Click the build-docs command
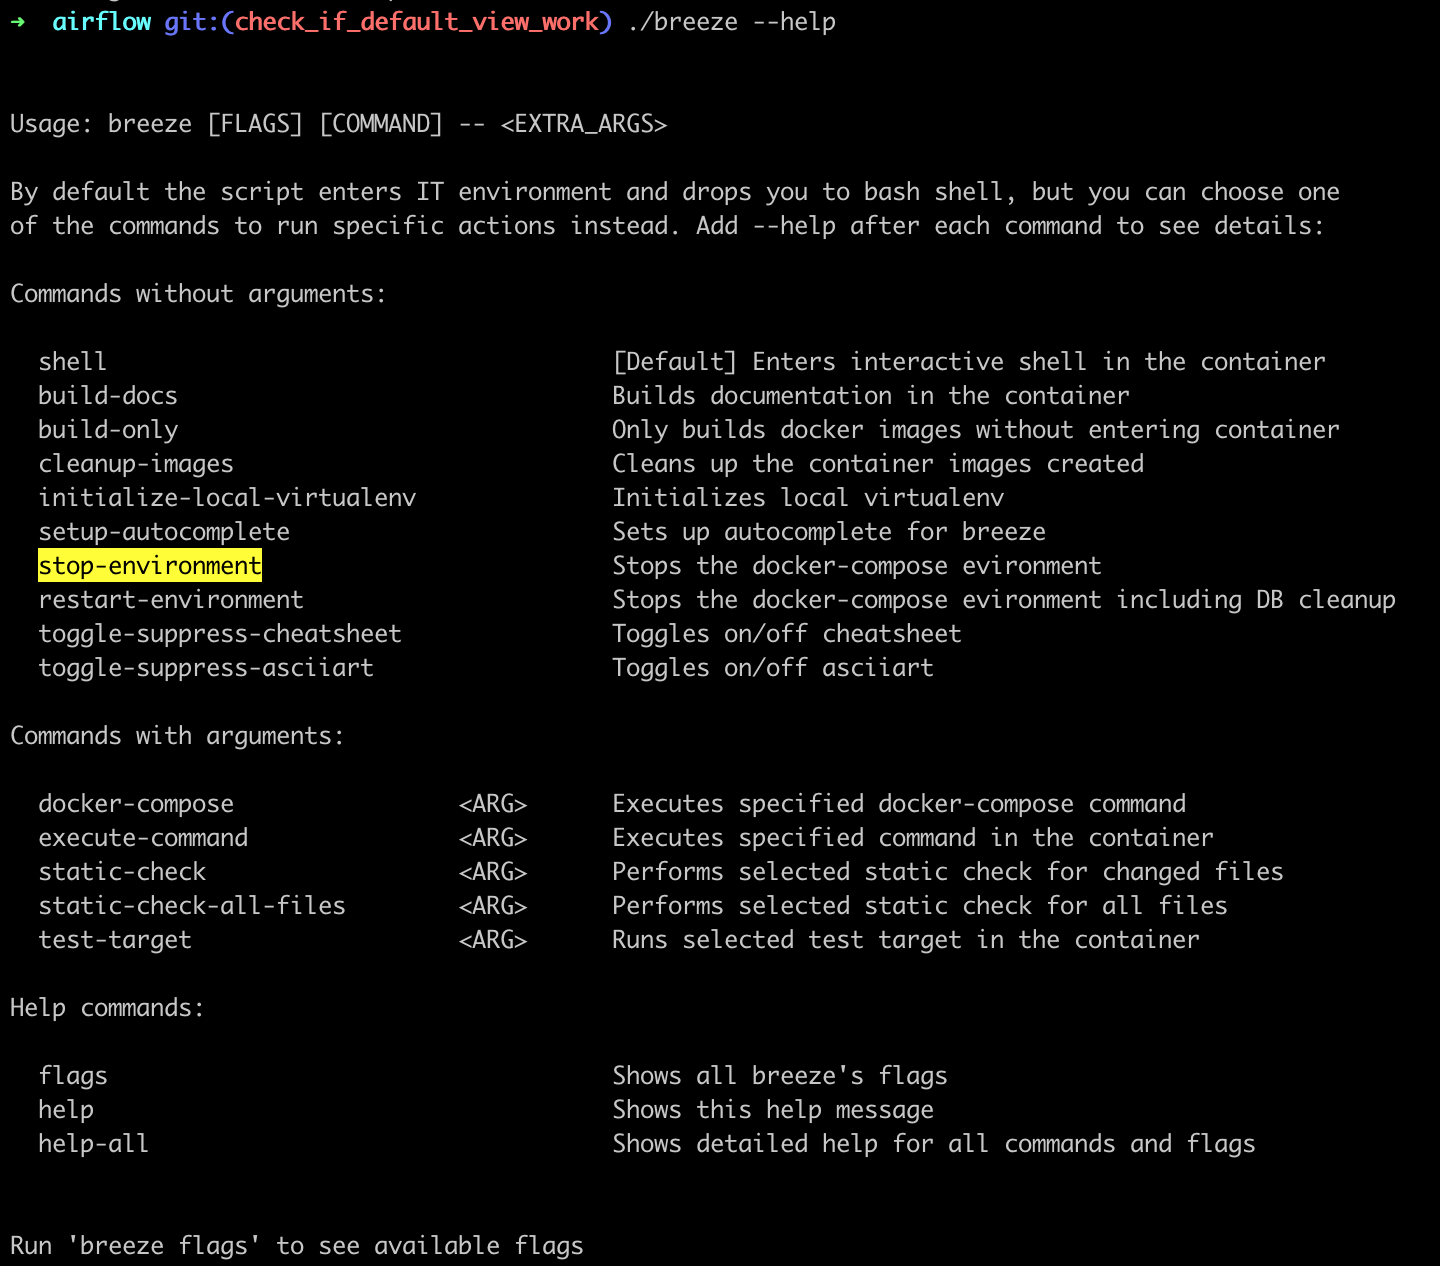This screenshot has height=1266, width=1440. pyautogui.click(x=108, y=396)
